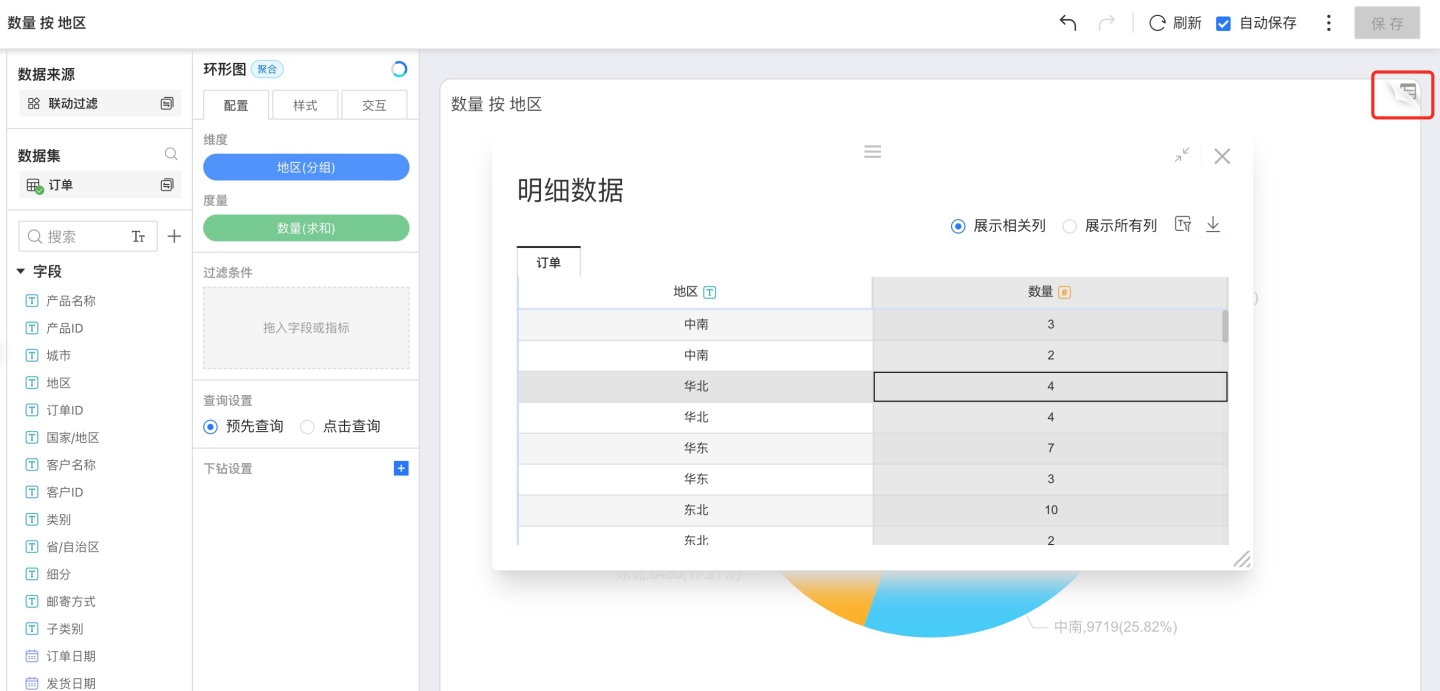Open the three-dot more options menu
Screen dimensions: 1440x691
(x=1328, y=23)
